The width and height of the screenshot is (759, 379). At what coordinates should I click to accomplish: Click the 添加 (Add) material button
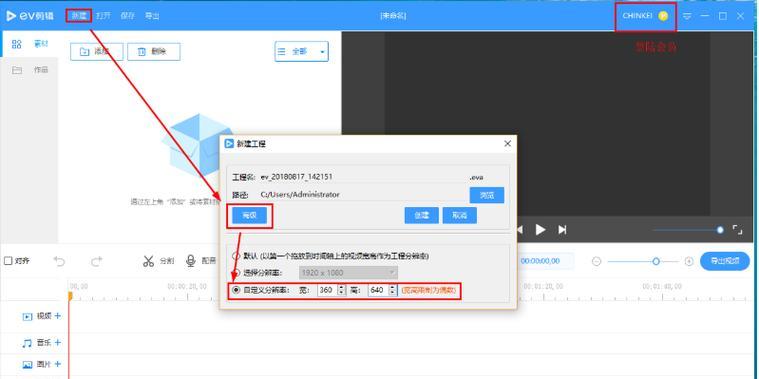tap(97, 52)
